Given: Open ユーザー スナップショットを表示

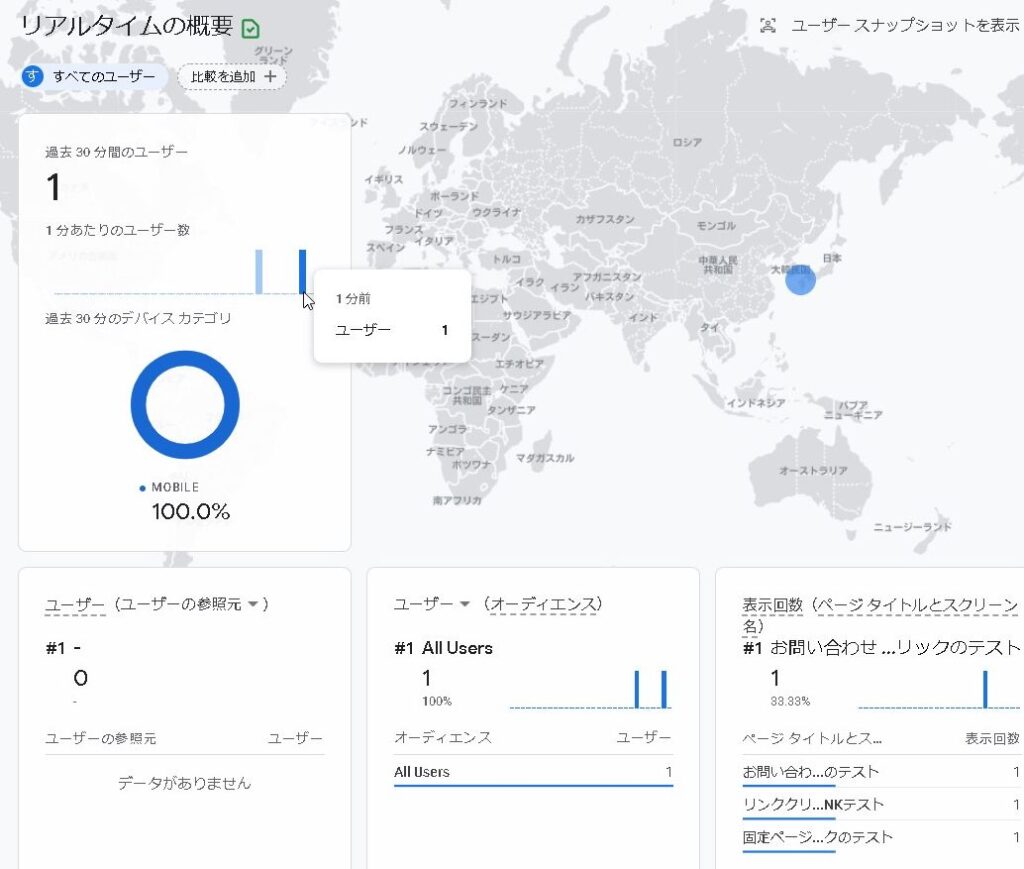Looking at the screenshot, I should (904, 26).
